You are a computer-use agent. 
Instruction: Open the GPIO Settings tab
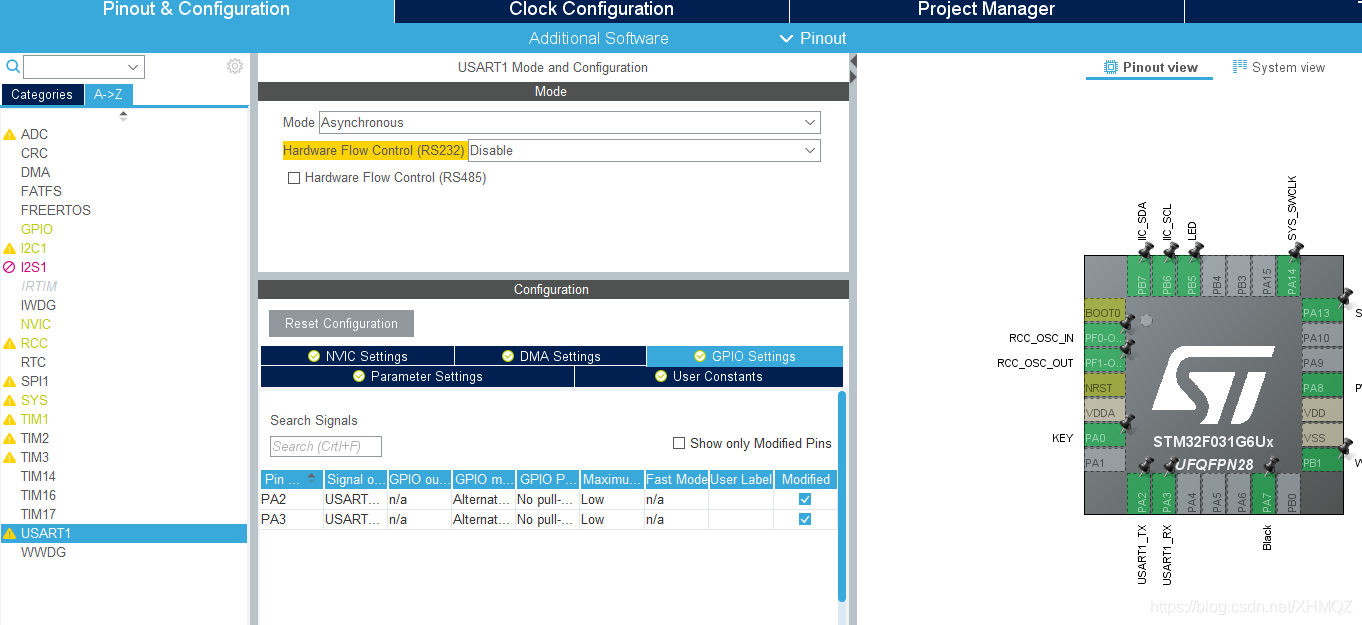pyautogui.click(x=744, y=356)
